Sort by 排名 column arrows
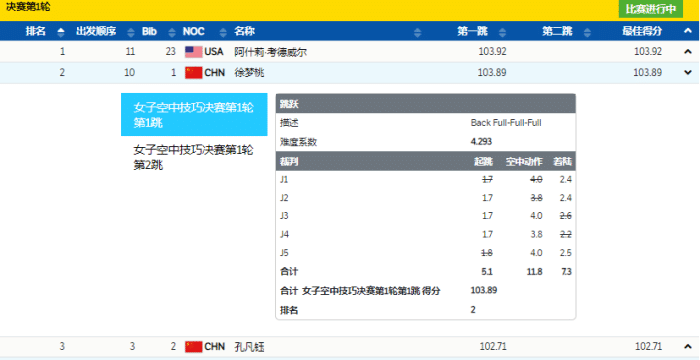Screen dimensions: 700x360 tap(61, 32)
